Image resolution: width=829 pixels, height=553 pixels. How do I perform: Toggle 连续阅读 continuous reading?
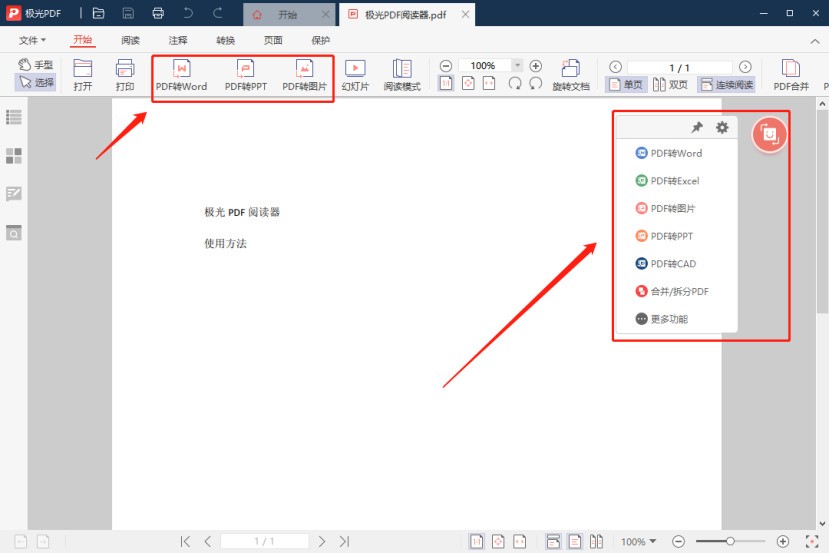(x=726, y=85)
